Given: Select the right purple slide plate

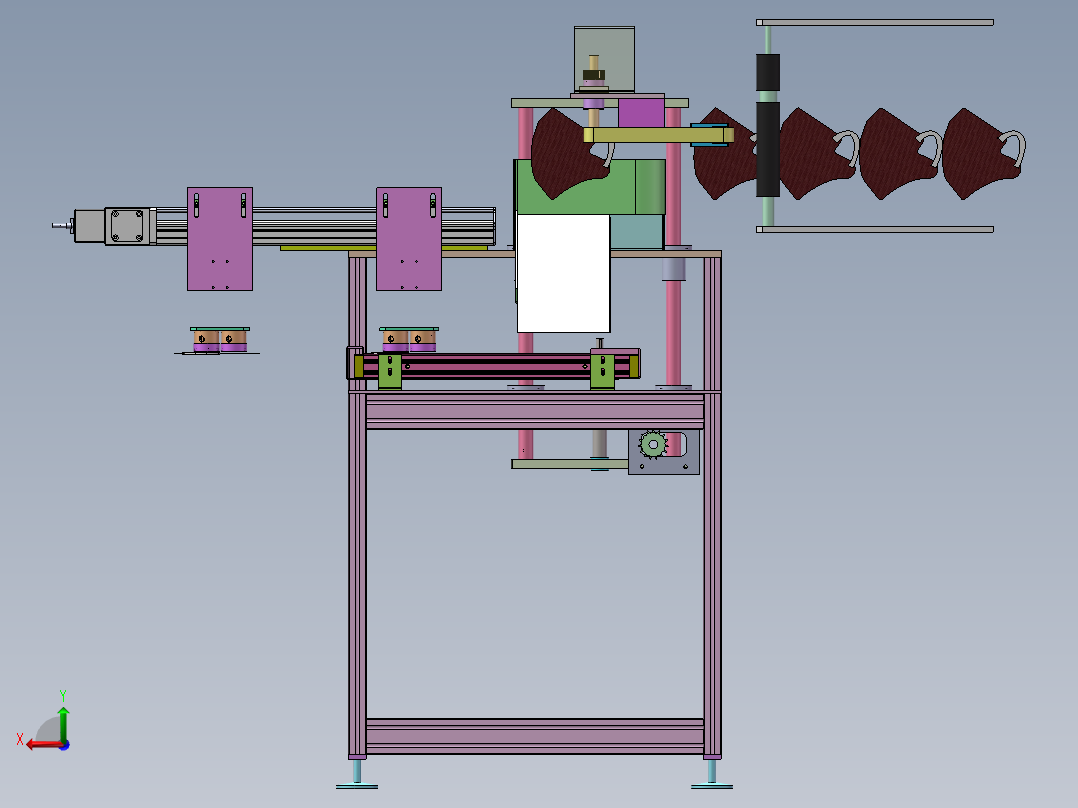Looking at the screenshot, I should pos(409,239).
